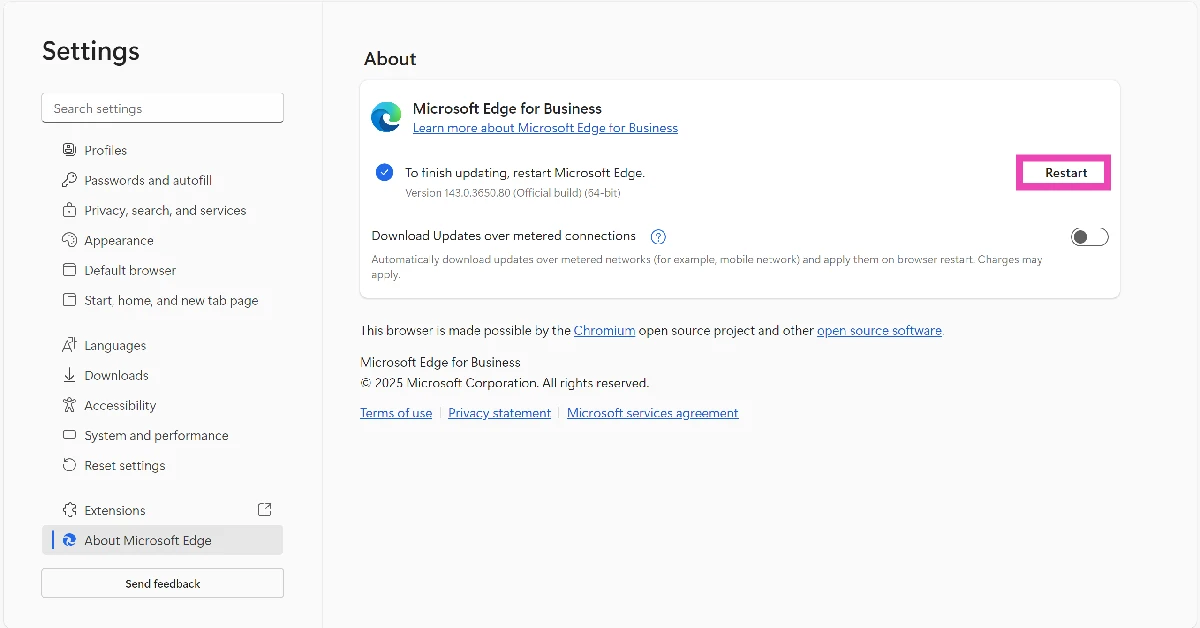Select System and performance
Screen dimensions: 1200x628
click(156, 435)
